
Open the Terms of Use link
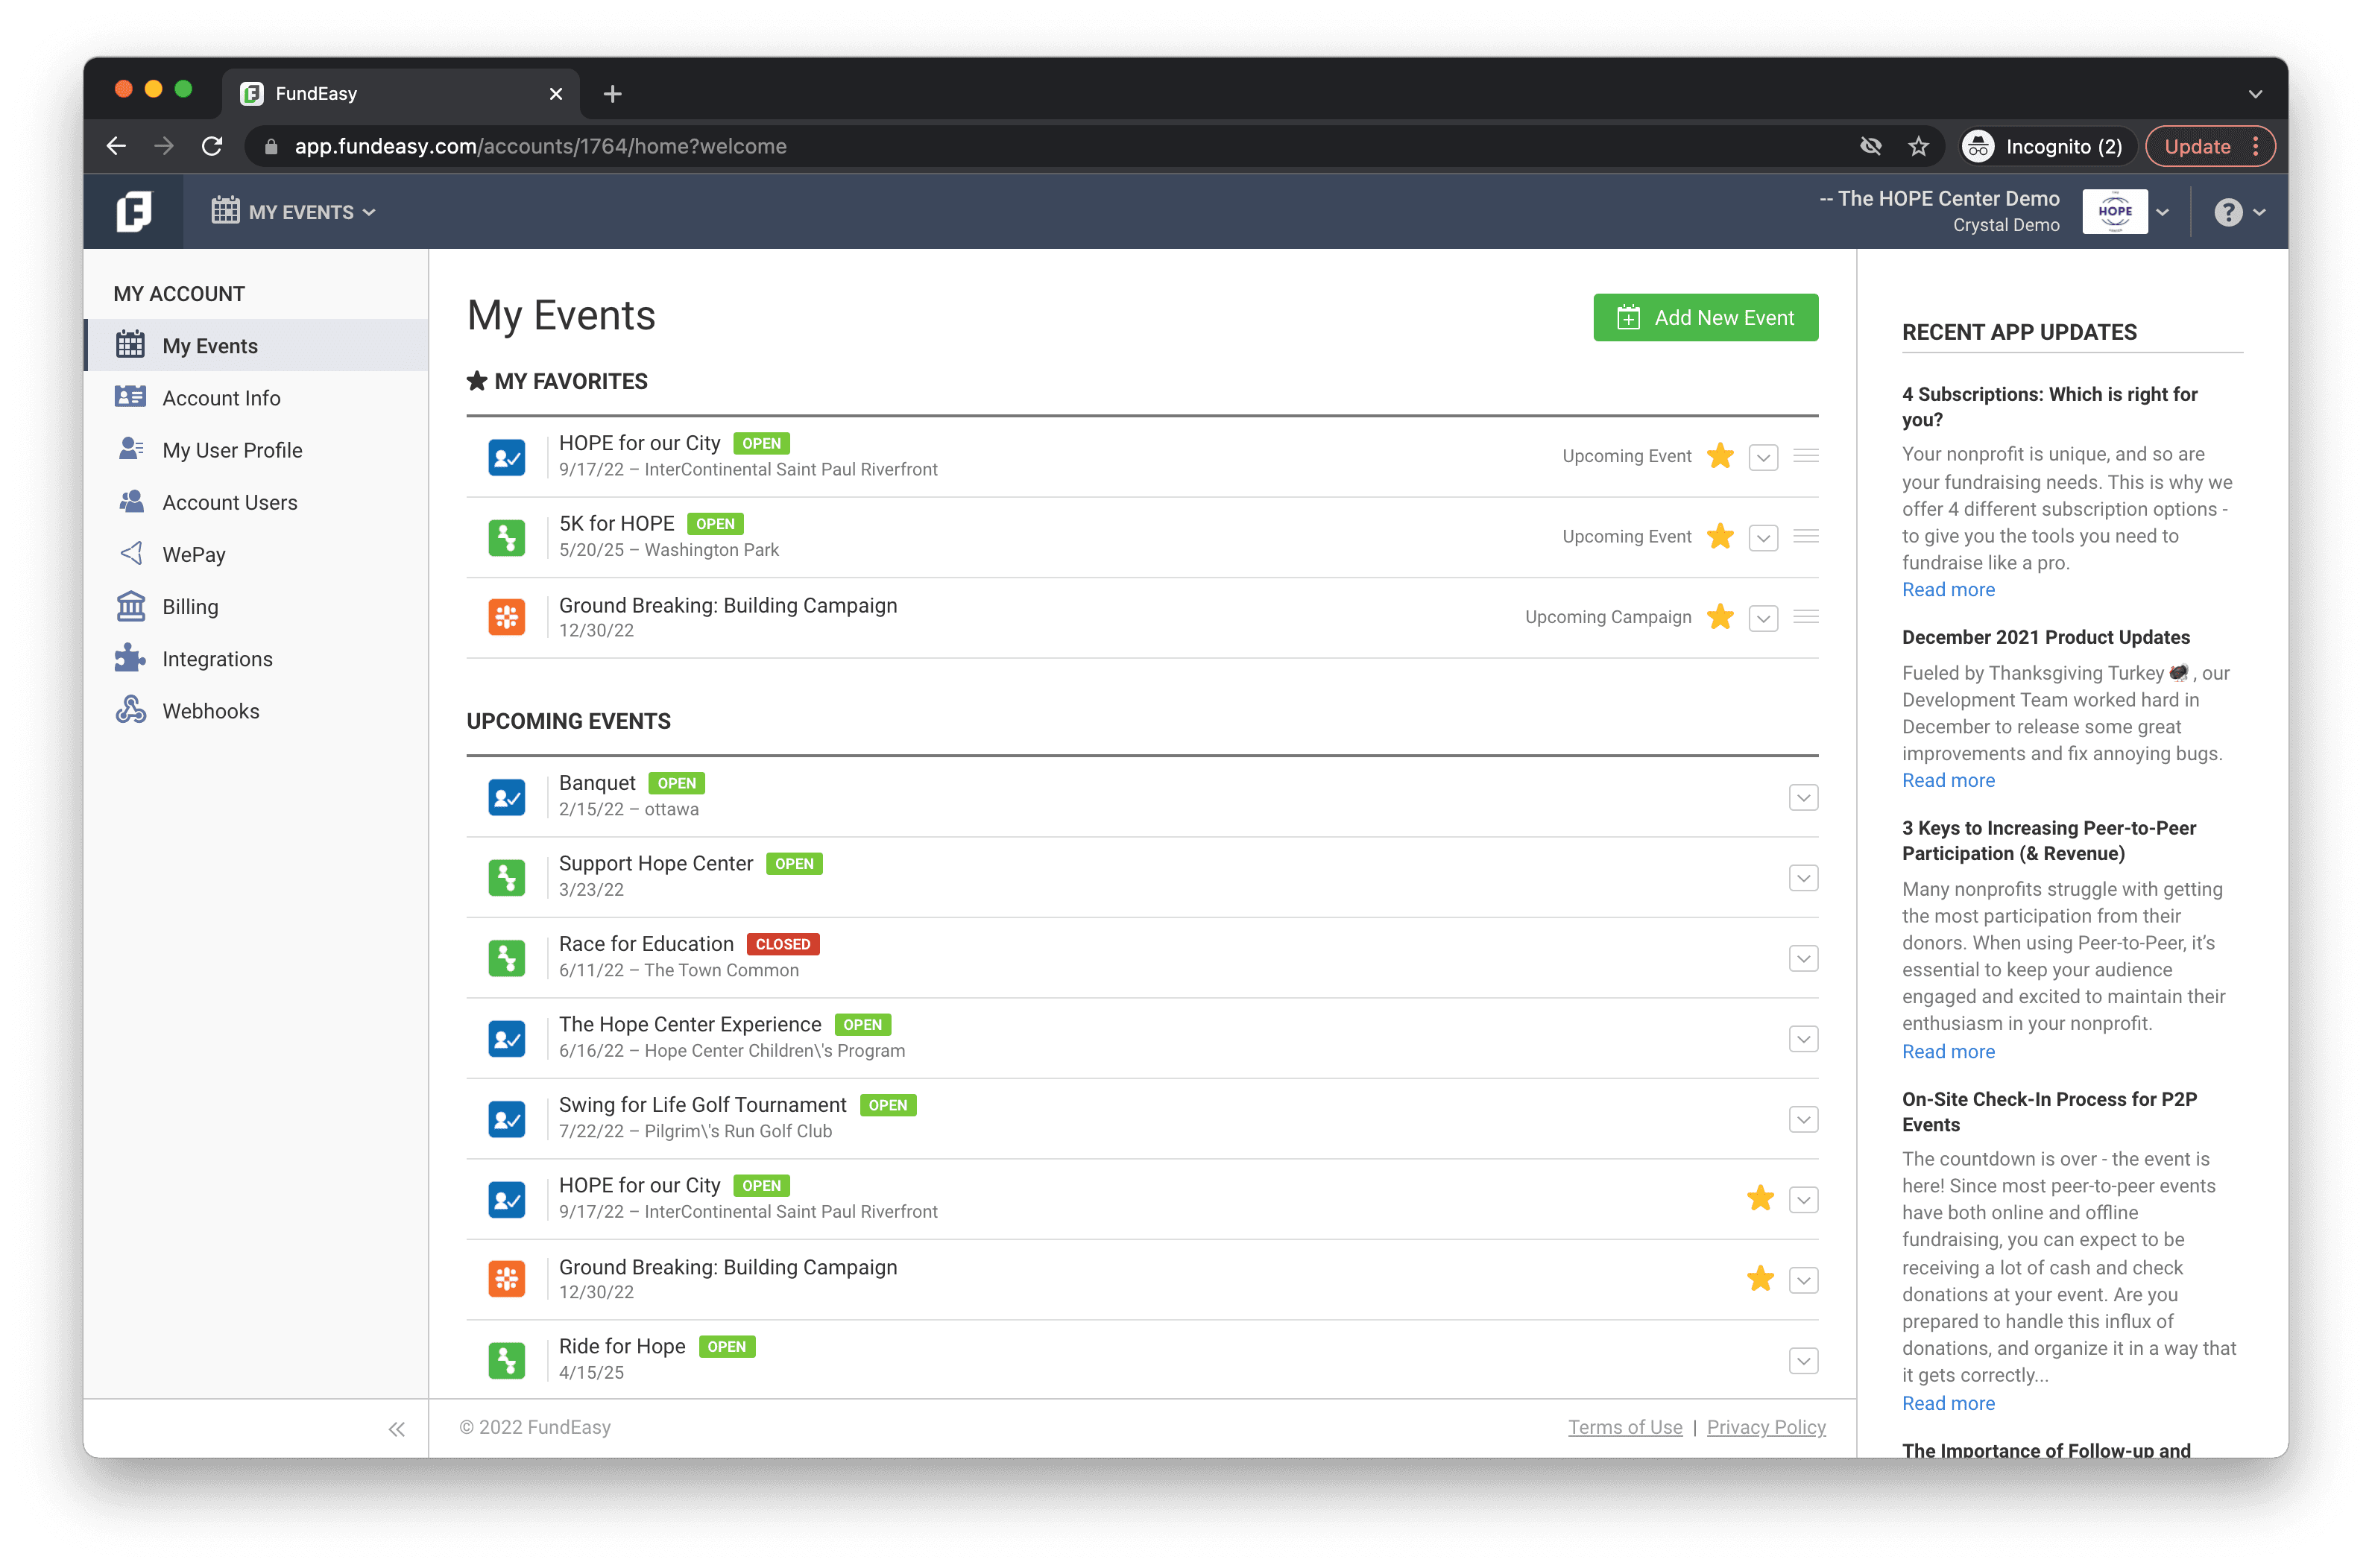pos(1624,1427)
